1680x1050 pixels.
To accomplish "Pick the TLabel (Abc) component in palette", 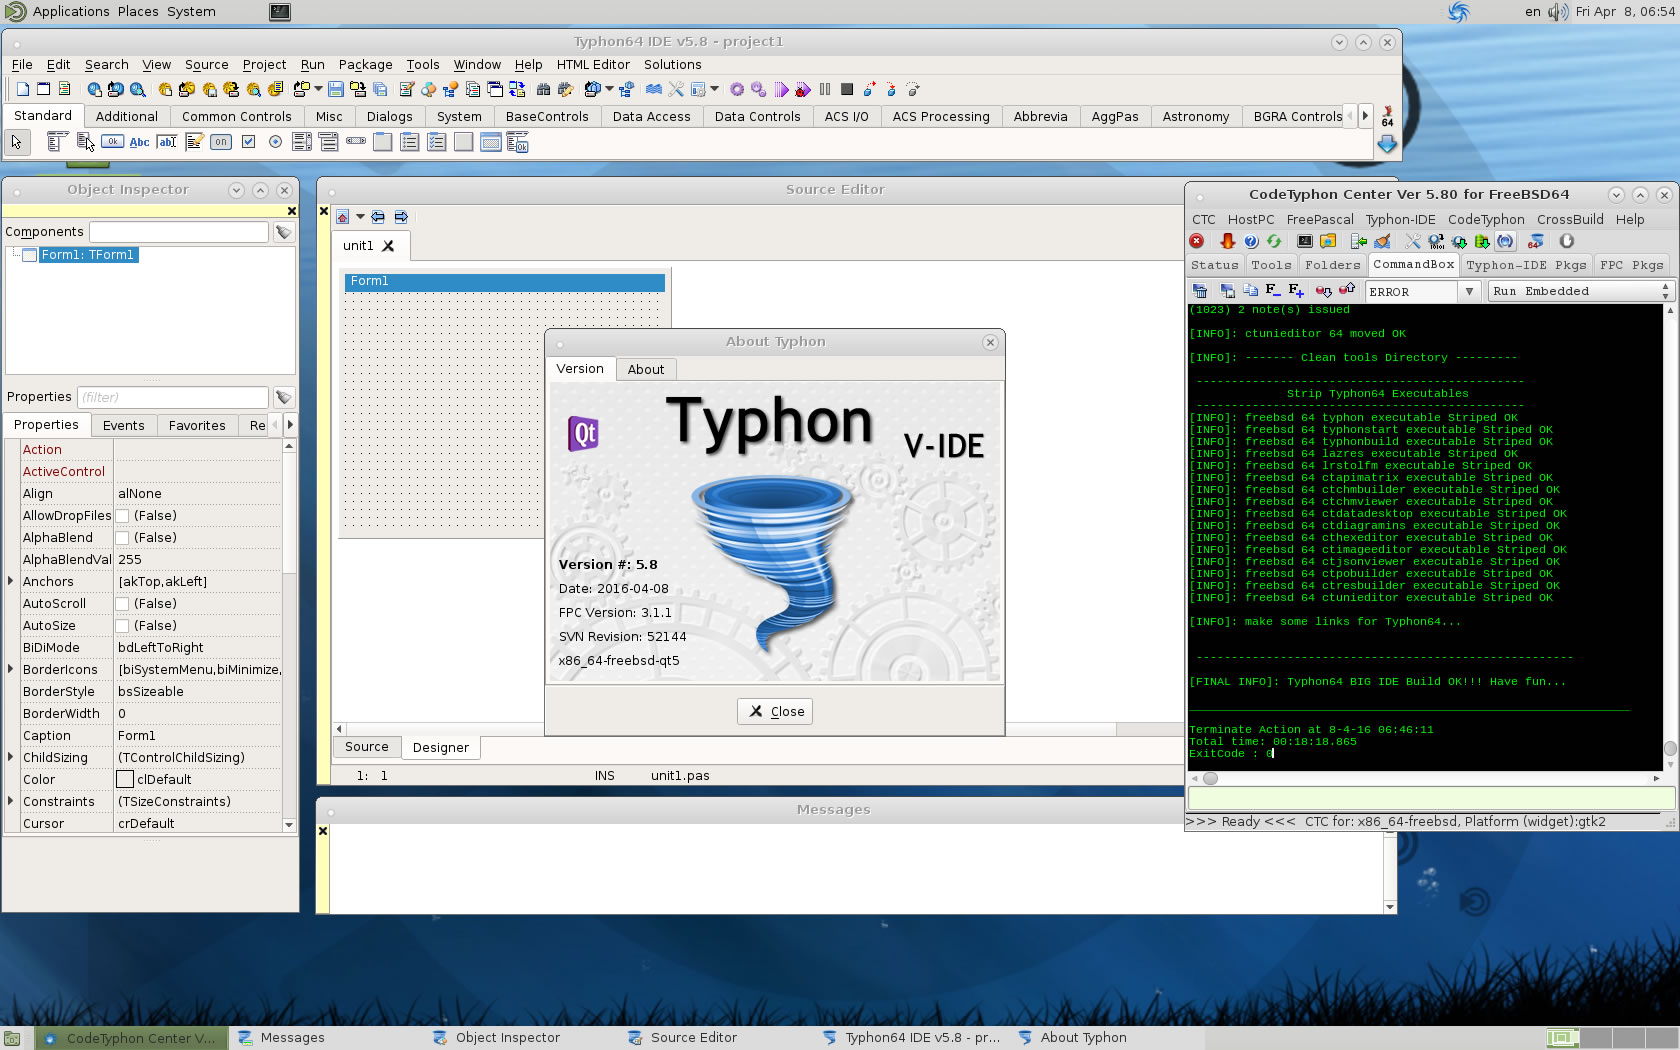I will coord(140,142).
